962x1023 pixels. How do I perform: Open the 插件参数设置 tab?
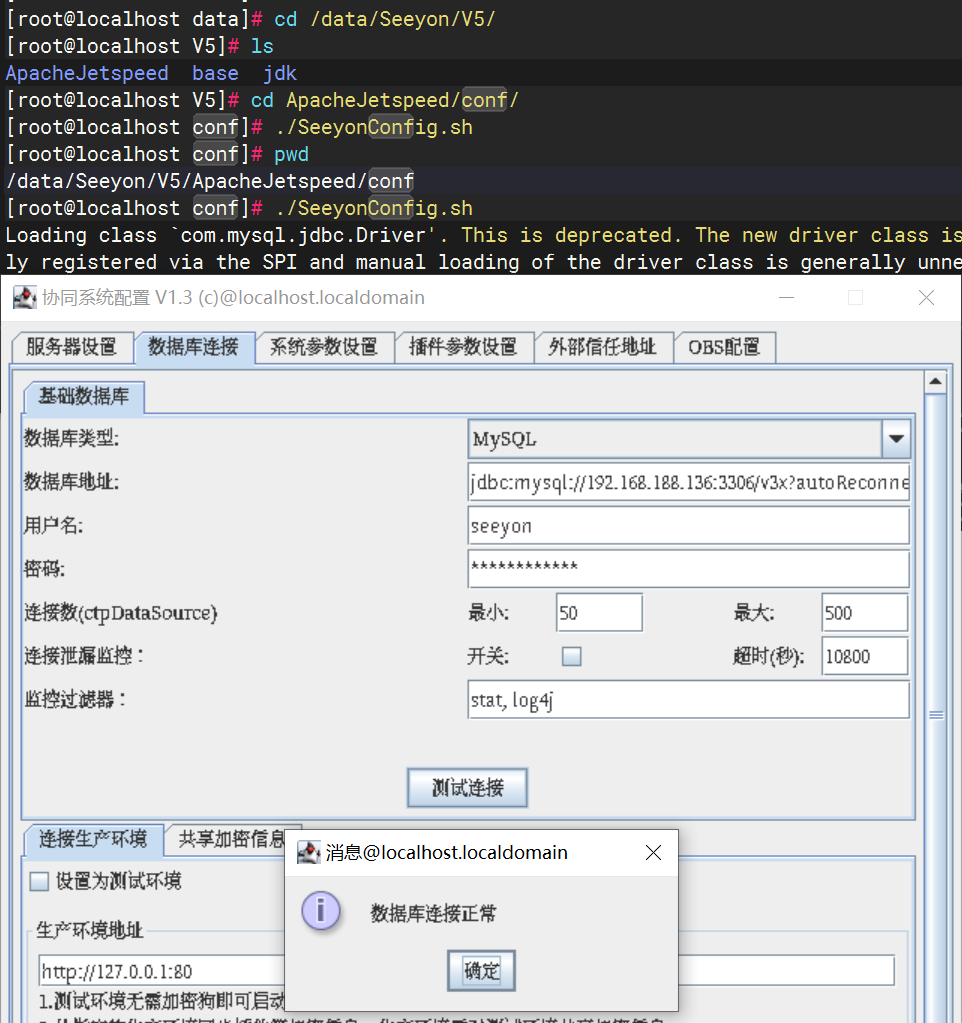click(x=463, y=346)
